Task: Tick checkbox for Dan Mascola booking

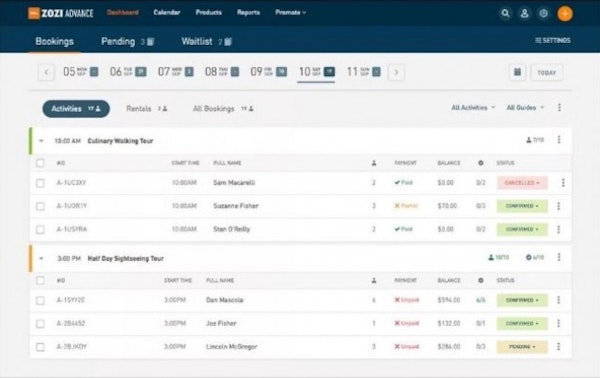Action: point(40,300)
